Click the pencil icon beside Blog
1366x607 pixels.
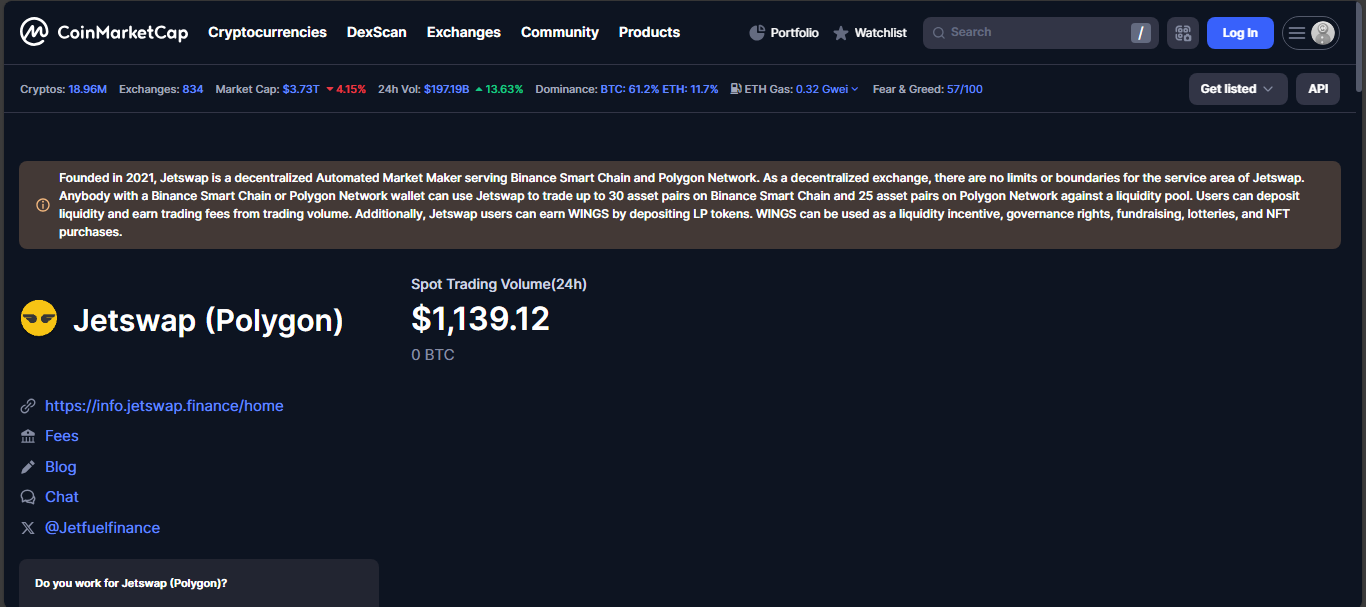28,467
